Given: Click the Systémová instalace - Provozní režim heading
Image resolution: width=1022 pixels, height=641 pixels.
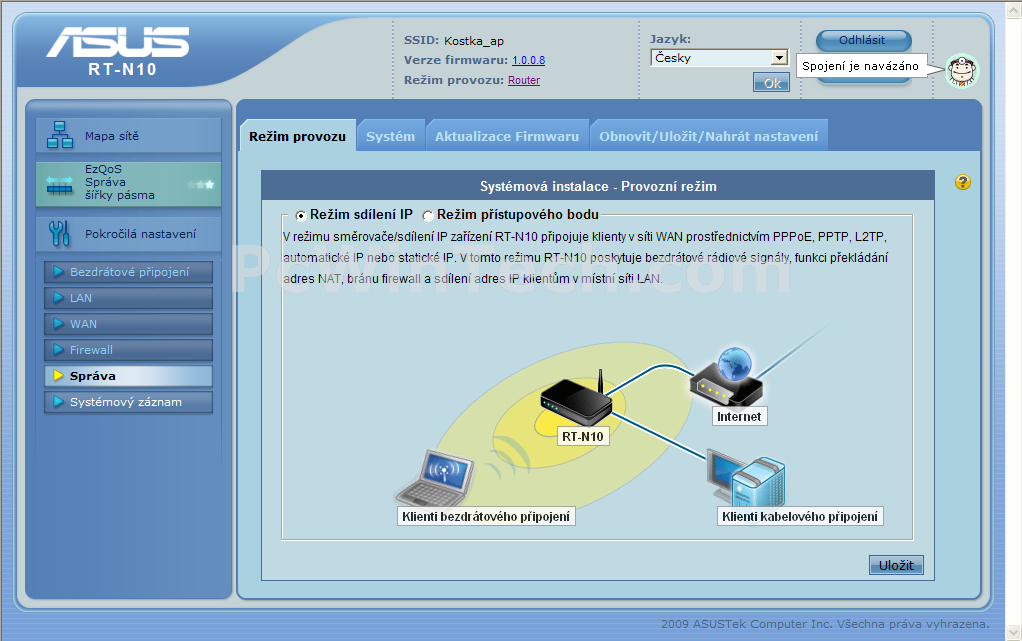Looking at the screenshot, I should coord(598,186).
